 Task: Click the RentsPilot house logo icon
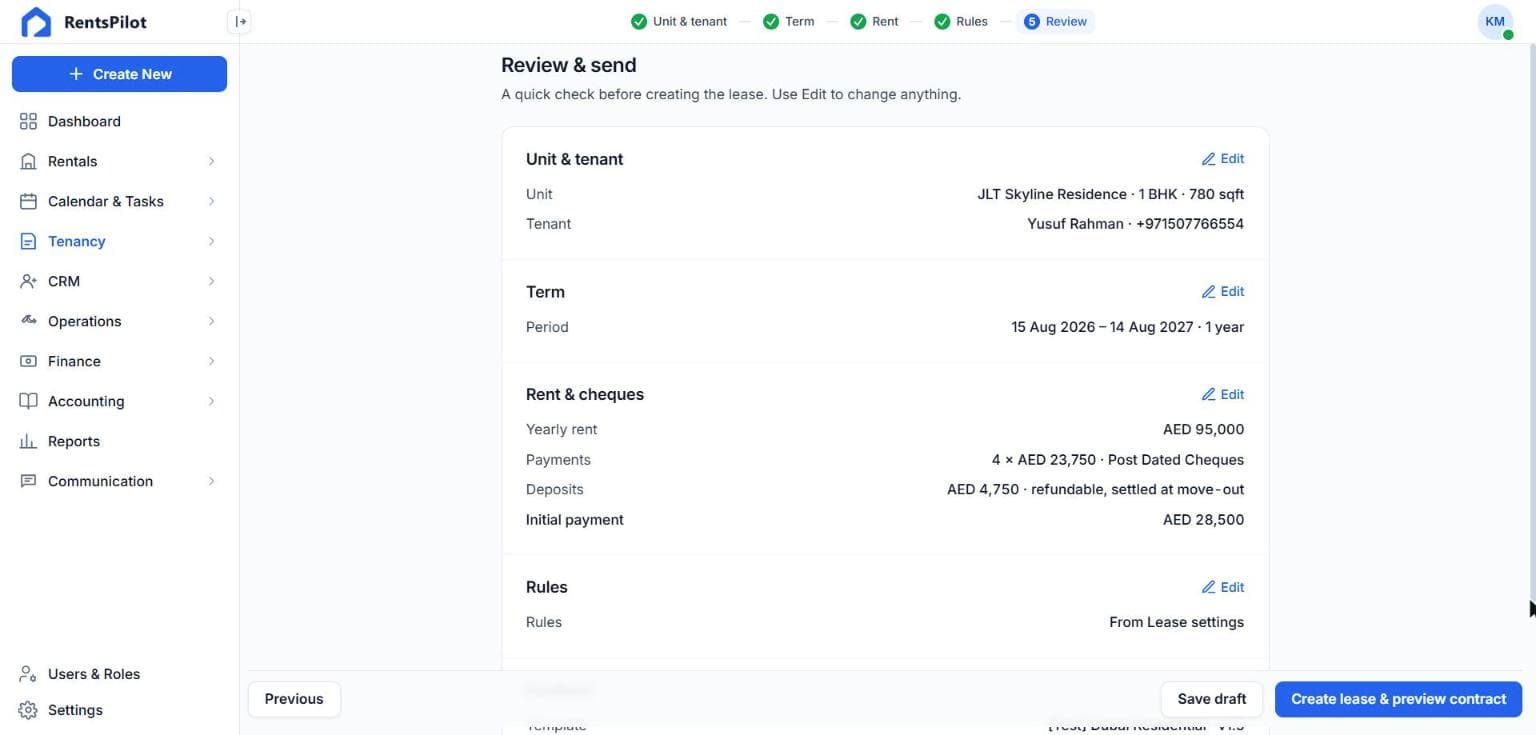[x=36, y=22]
